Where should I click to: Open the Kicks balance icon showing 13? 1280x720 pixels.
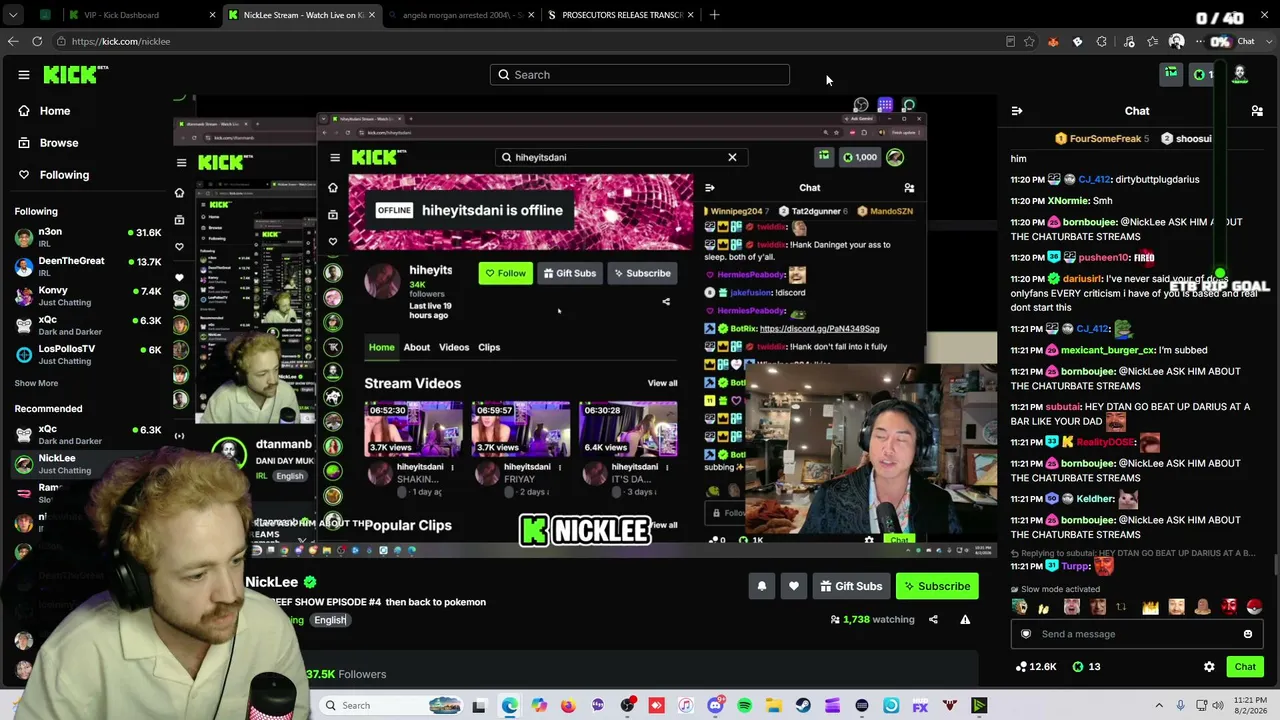tap(1086, 667)
